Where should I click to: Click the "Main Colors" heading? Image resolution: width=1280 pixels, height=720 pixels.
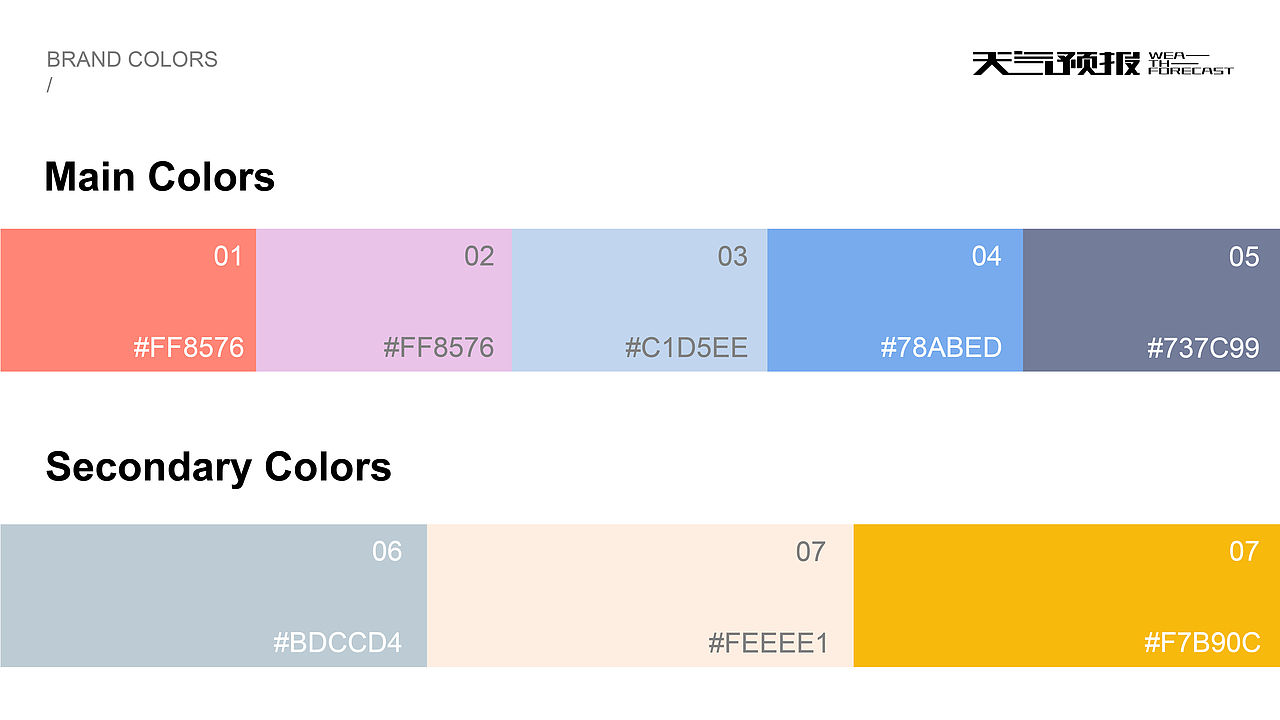tap(160, 177)
